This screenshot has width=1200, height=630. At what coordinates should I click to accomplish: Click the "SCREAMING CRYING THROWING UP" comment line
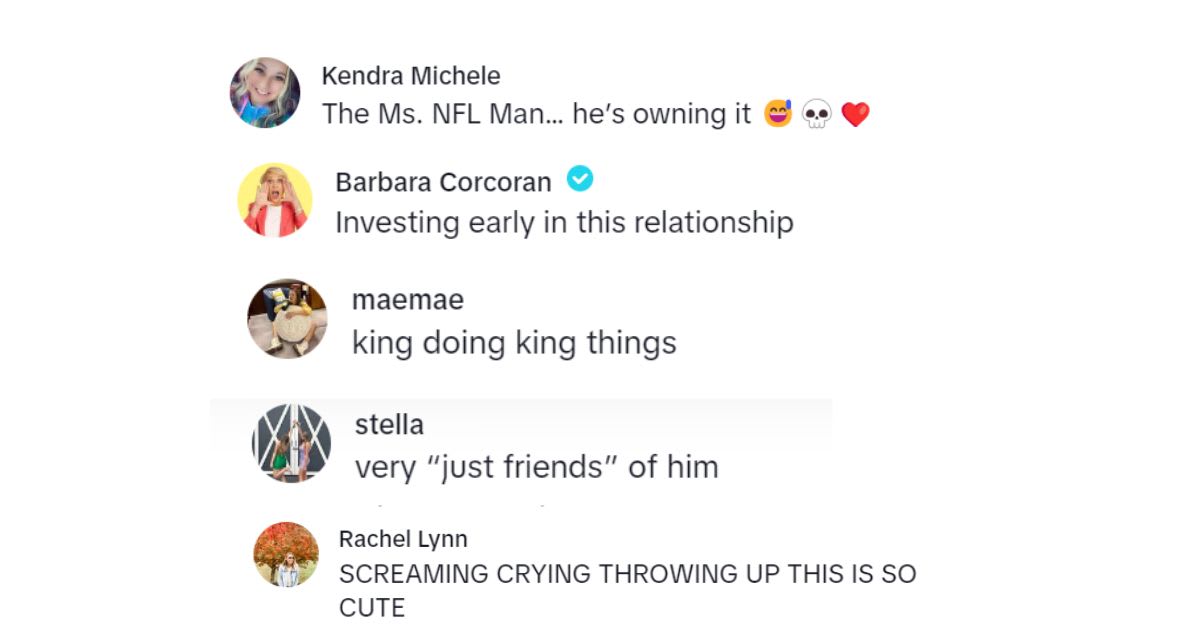(627, 575)
